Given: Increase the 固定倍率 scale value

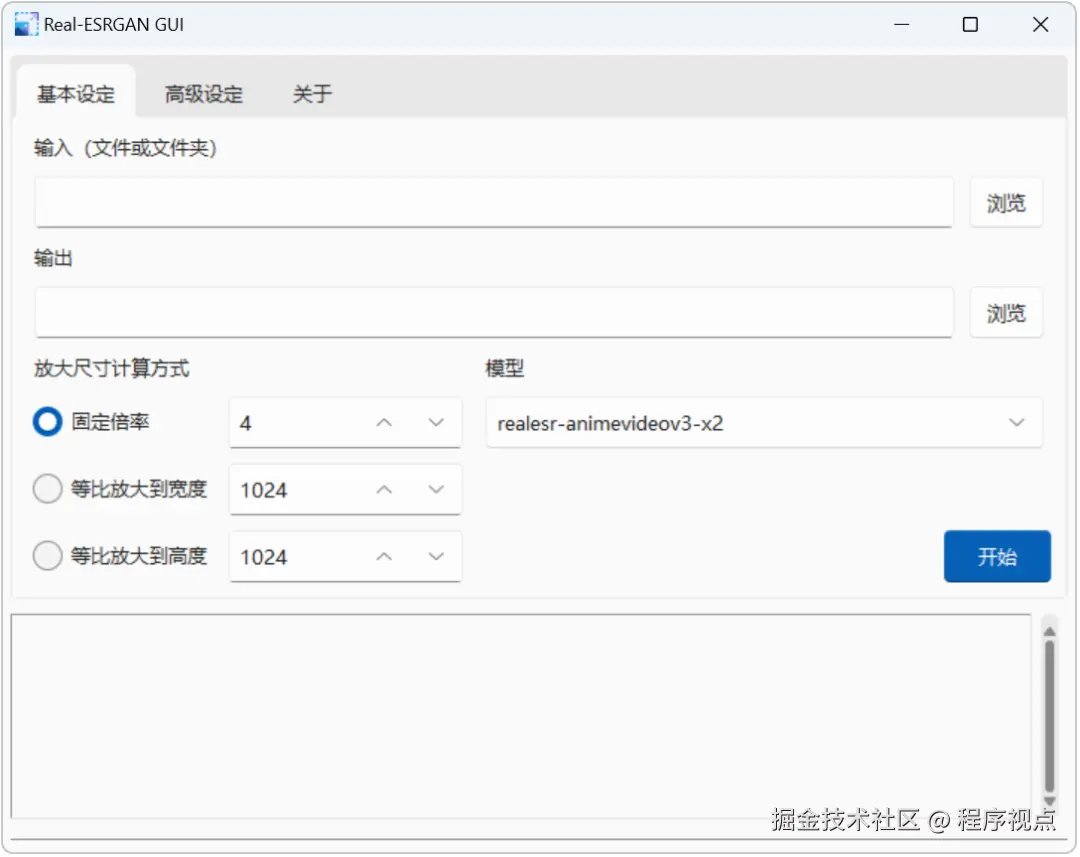Looking at the screenshot, I should coord(383,422).
